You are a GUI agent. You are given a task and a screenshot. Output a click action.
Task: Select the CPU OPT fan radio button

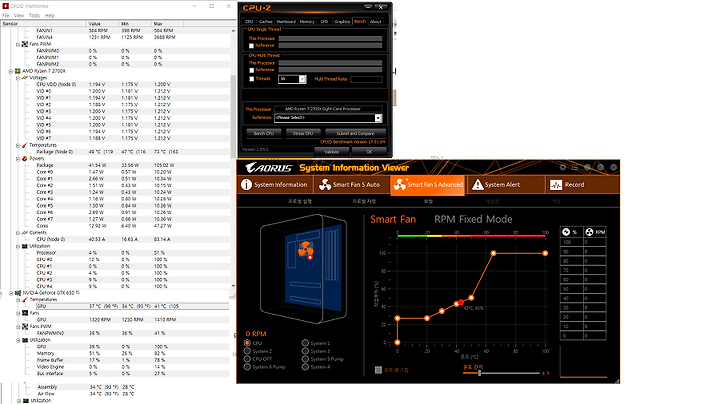pyautogui.click(x=247, y=359)
